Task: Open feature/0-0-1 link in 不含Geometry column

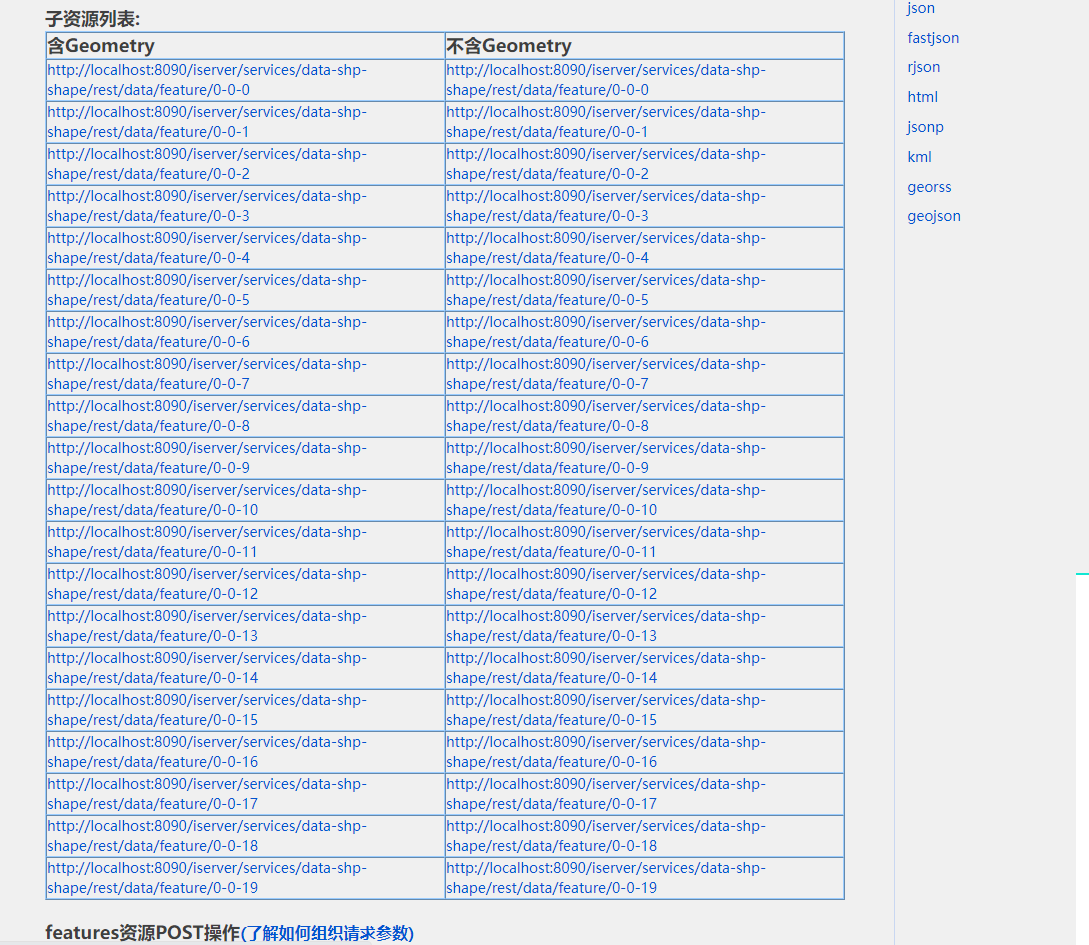Action: point(606,122)
